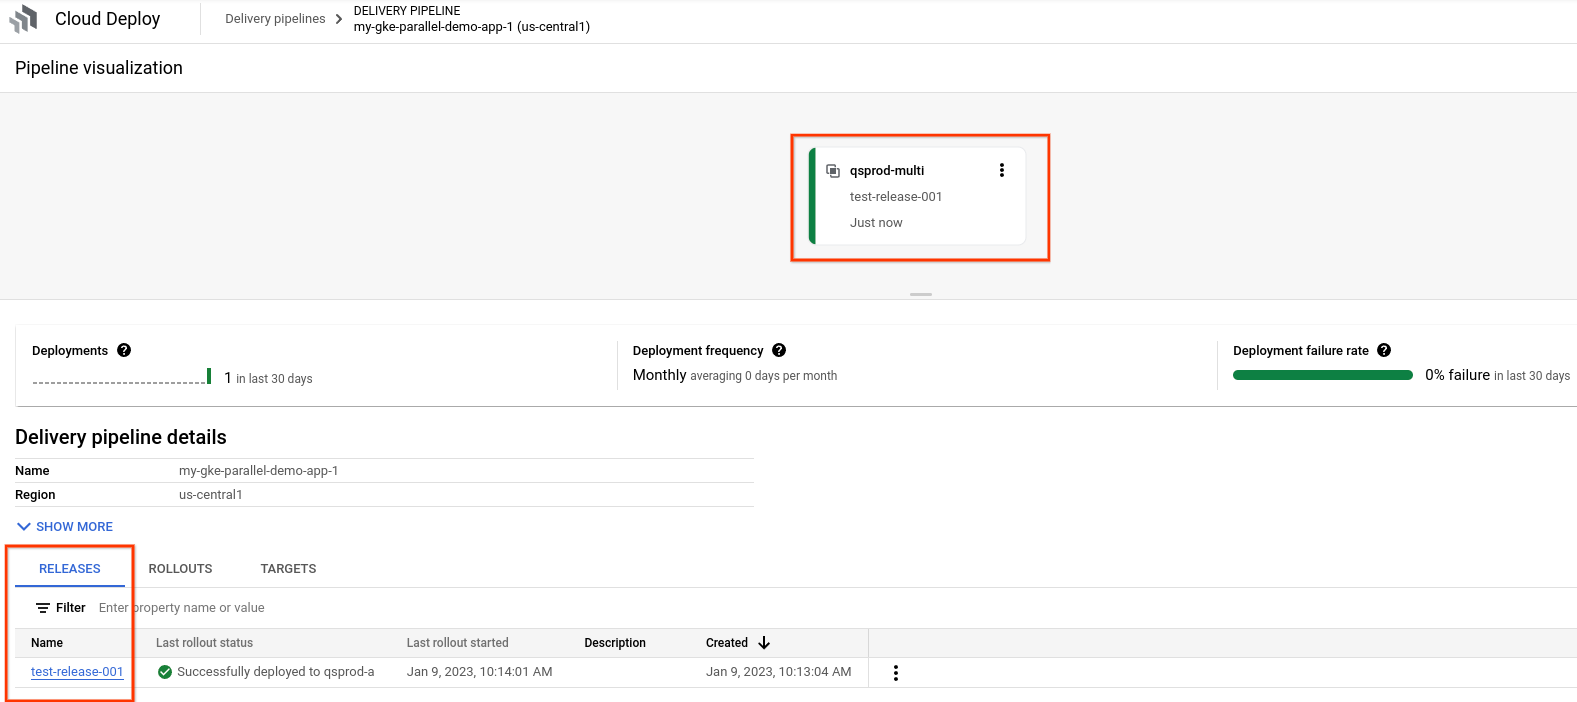This screenshot has width=1577, height=702.
Task: Sort by Last rollout status column header
Action: pyautogui.click(x=204, y=643)
